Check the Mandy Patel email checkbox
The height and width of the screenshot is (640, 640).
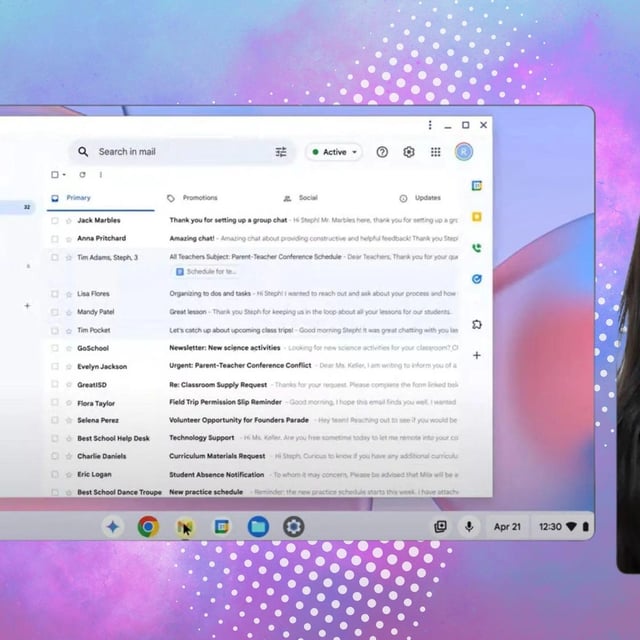coord(55,312)
